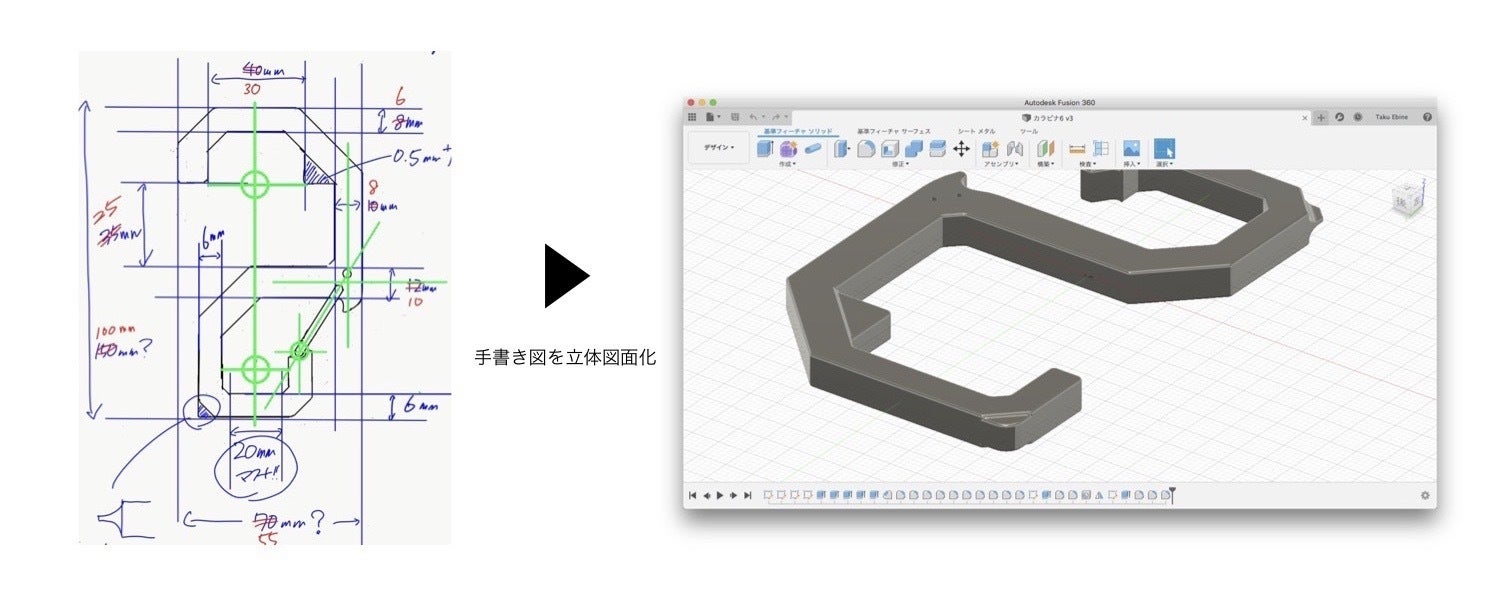Select the Extrude tool in the toolbar
This screenshot has height=593, width=1493.
tap(765, 149)
